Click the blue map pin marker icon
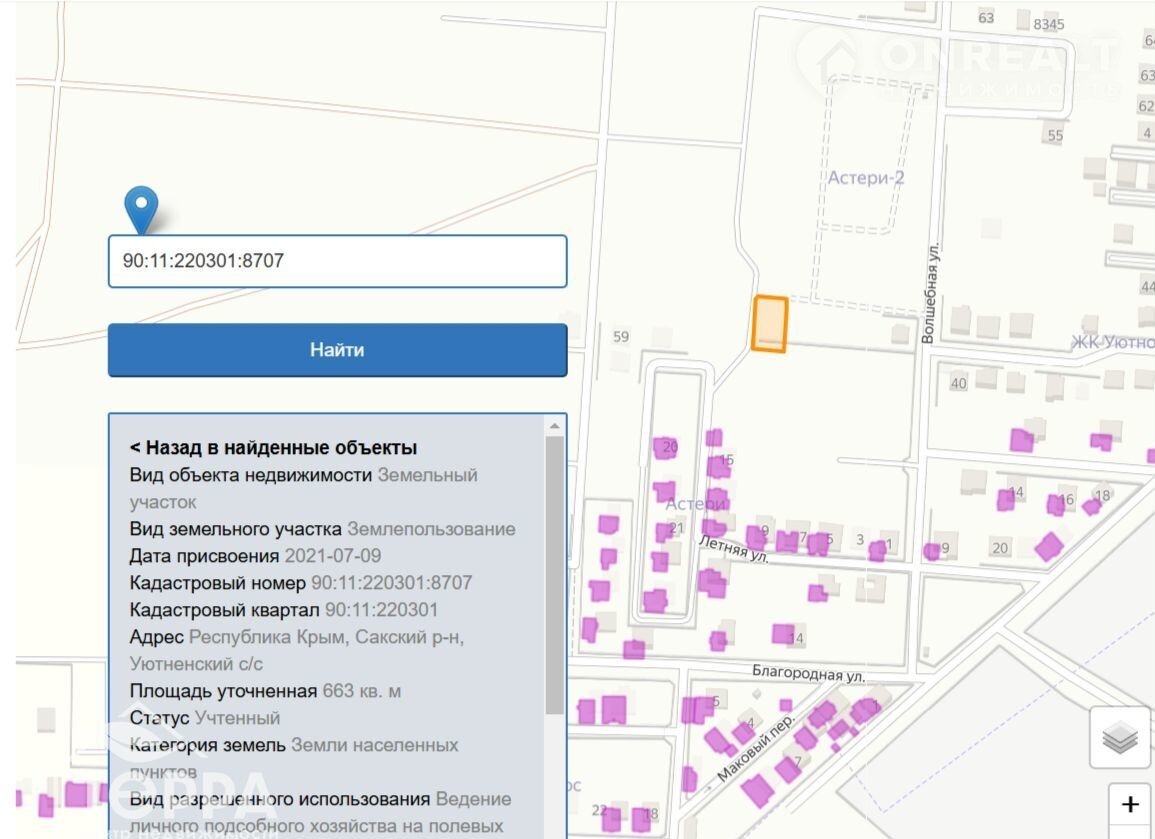 (x=141, y=209)
